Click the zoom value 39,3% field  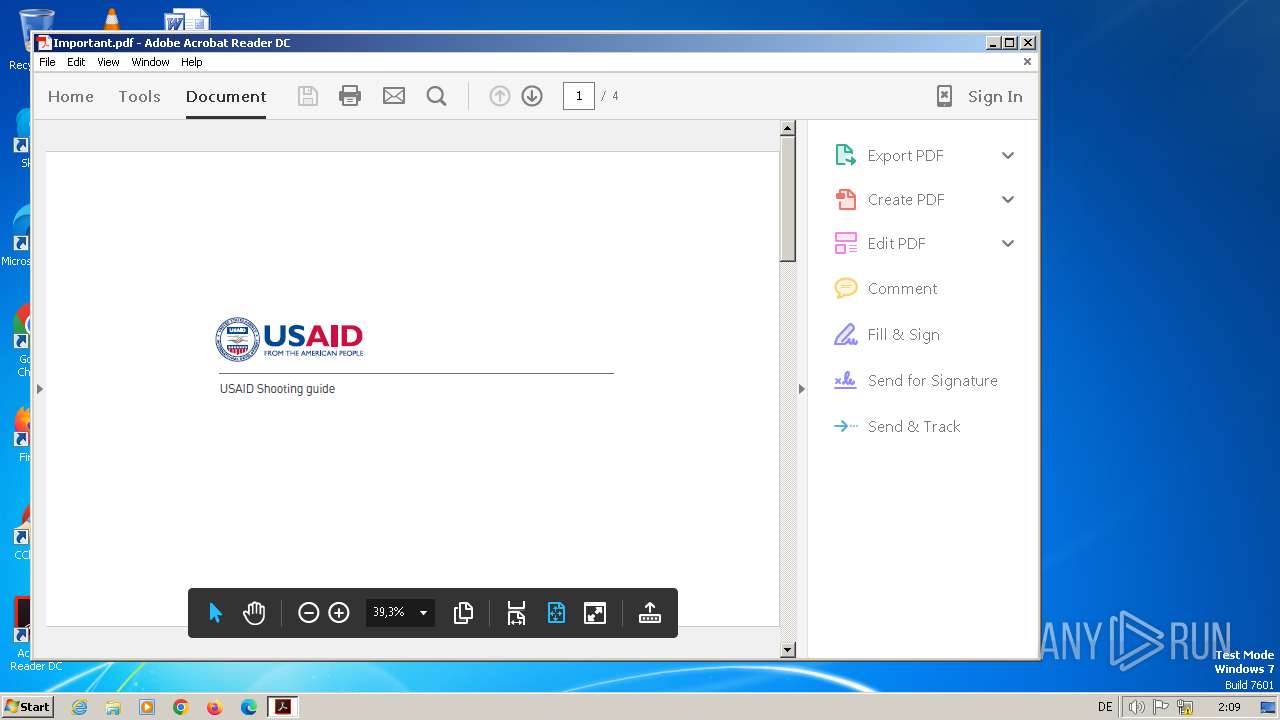[x=389, y=612]
